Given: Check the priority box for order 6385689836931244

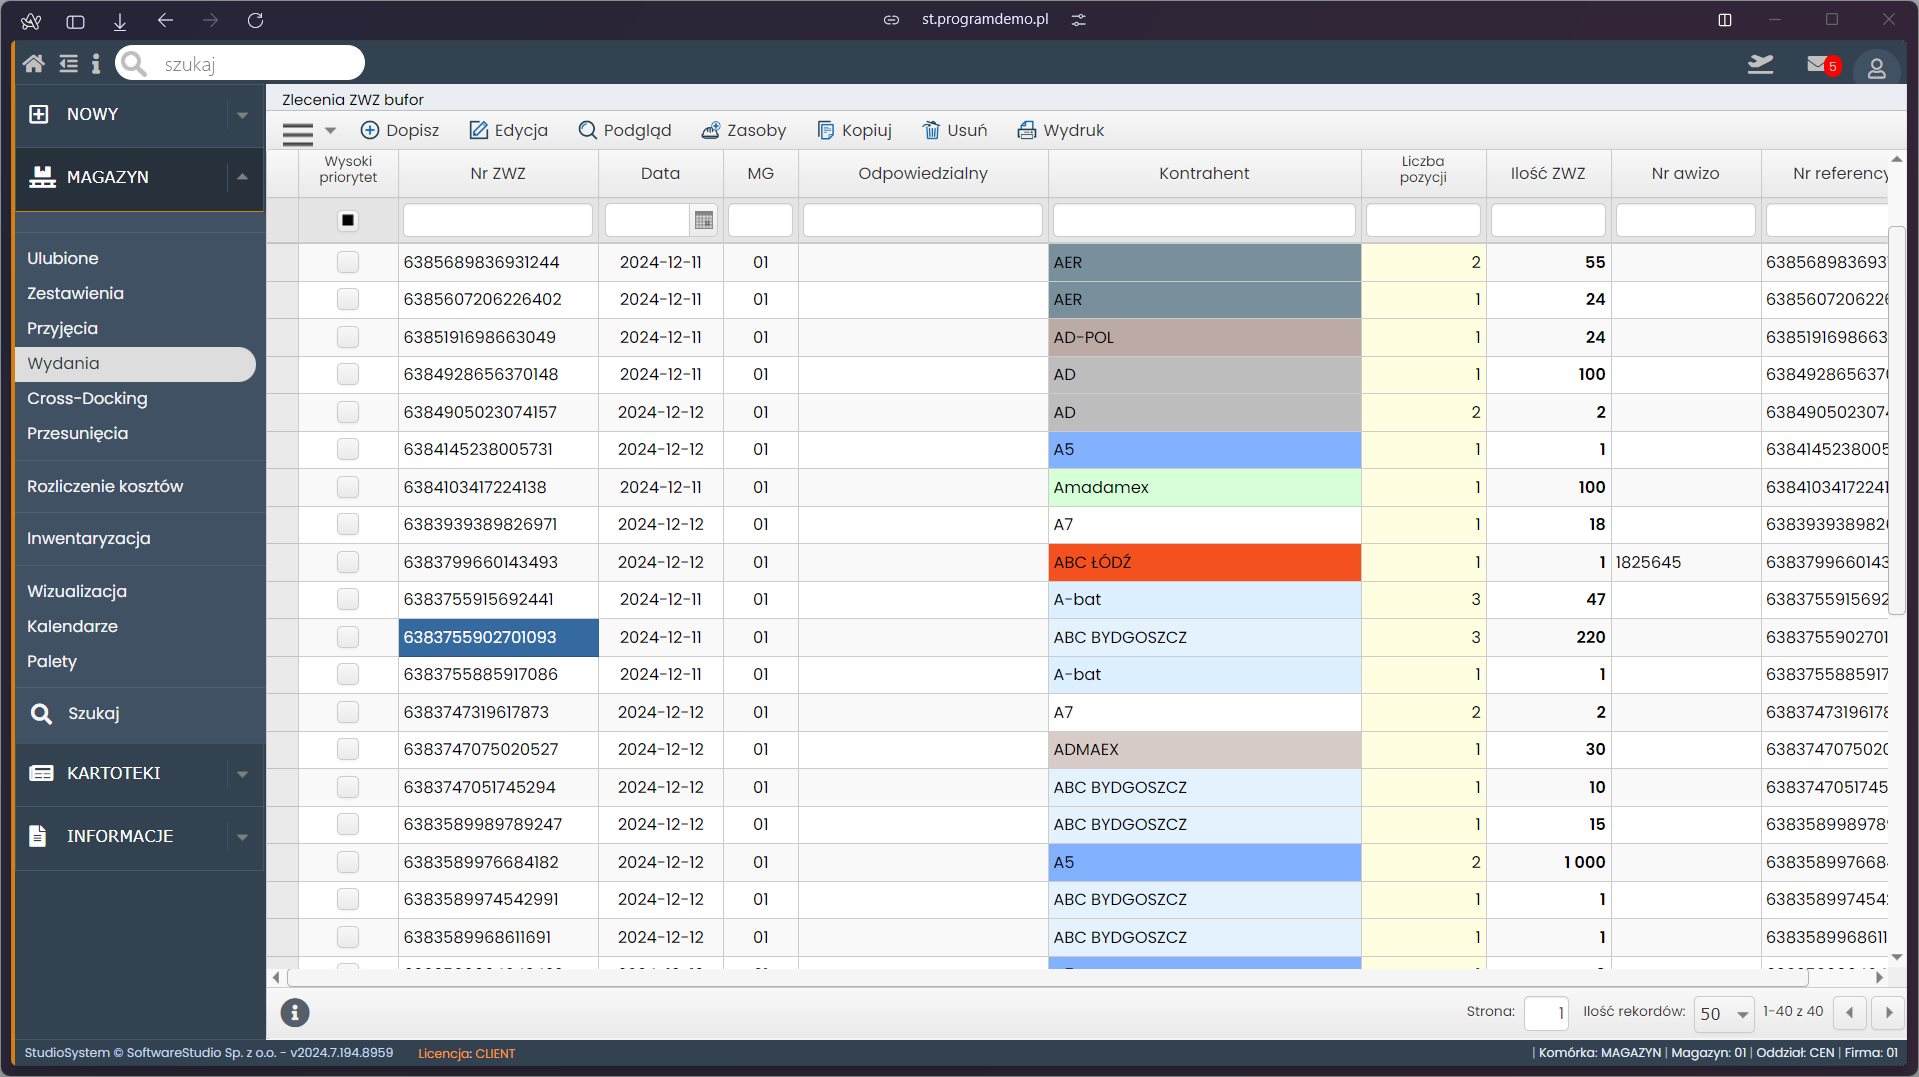Looking at the screenshot, I should tap(348, 262).
